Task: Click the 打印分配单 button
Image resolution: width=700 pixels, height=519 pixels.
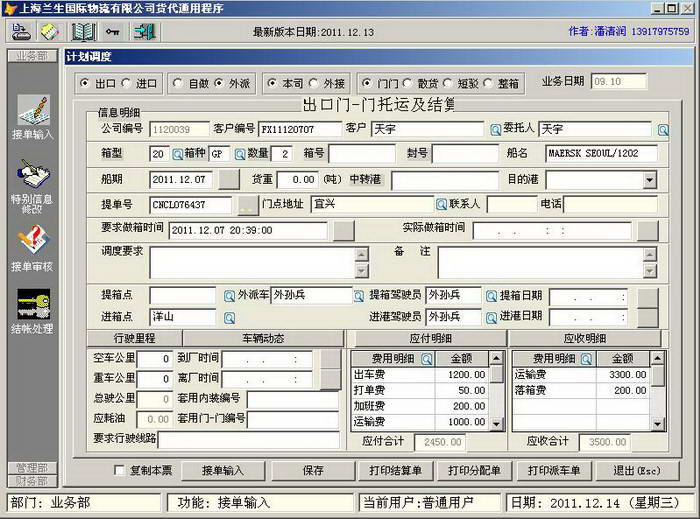Action: [x=474, y=470]
